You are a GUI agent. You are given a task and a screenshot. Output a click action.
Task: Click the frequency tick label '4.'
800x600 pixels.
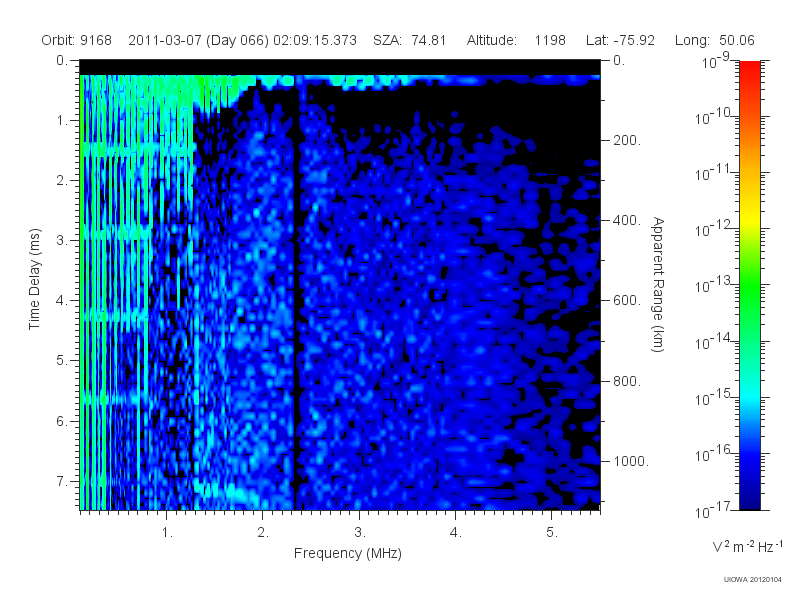456,533
